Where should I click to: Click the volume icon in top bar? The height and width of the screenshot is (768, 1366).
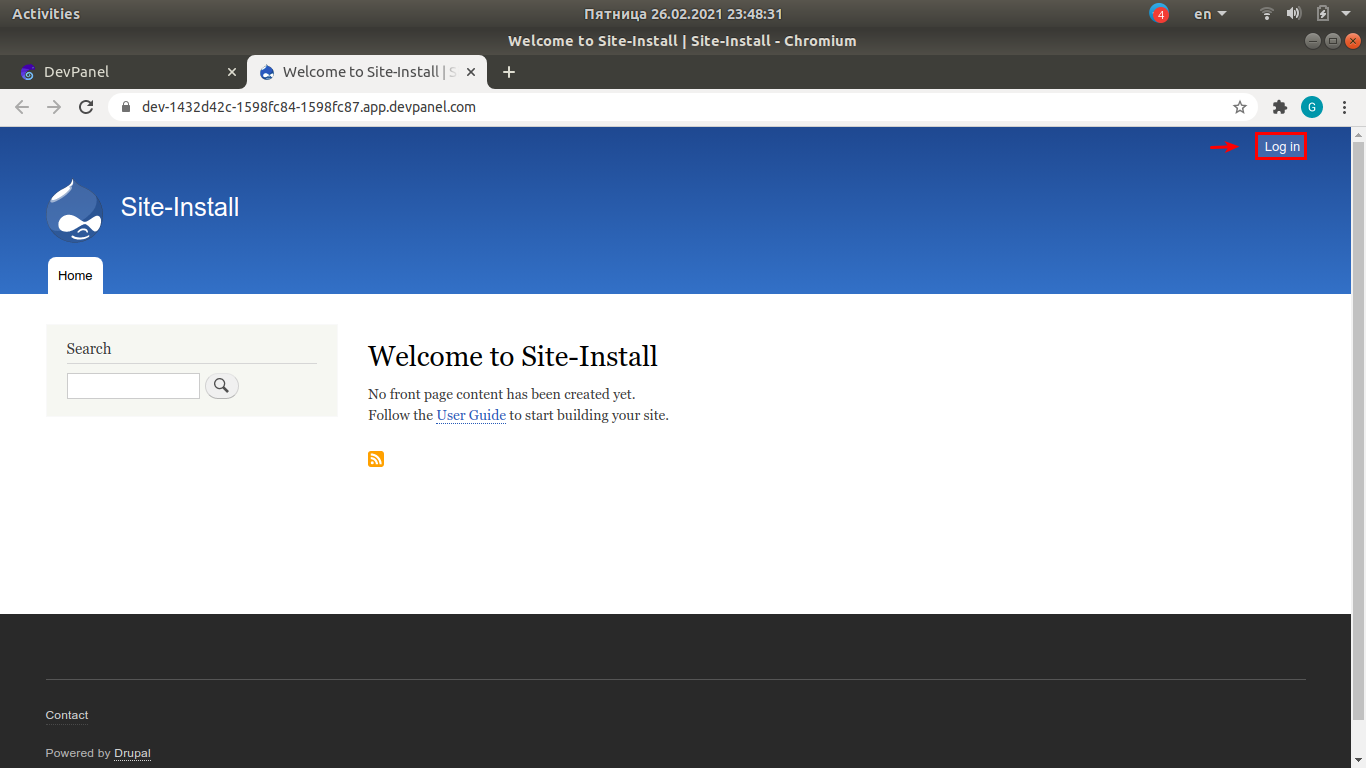1294,13
